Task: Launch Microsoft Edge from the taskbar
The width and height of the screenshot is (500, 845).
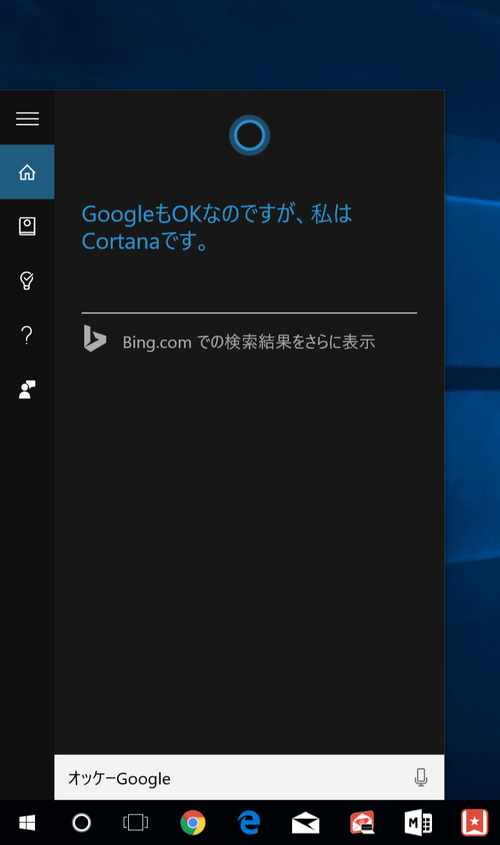Action: [249, 822]
